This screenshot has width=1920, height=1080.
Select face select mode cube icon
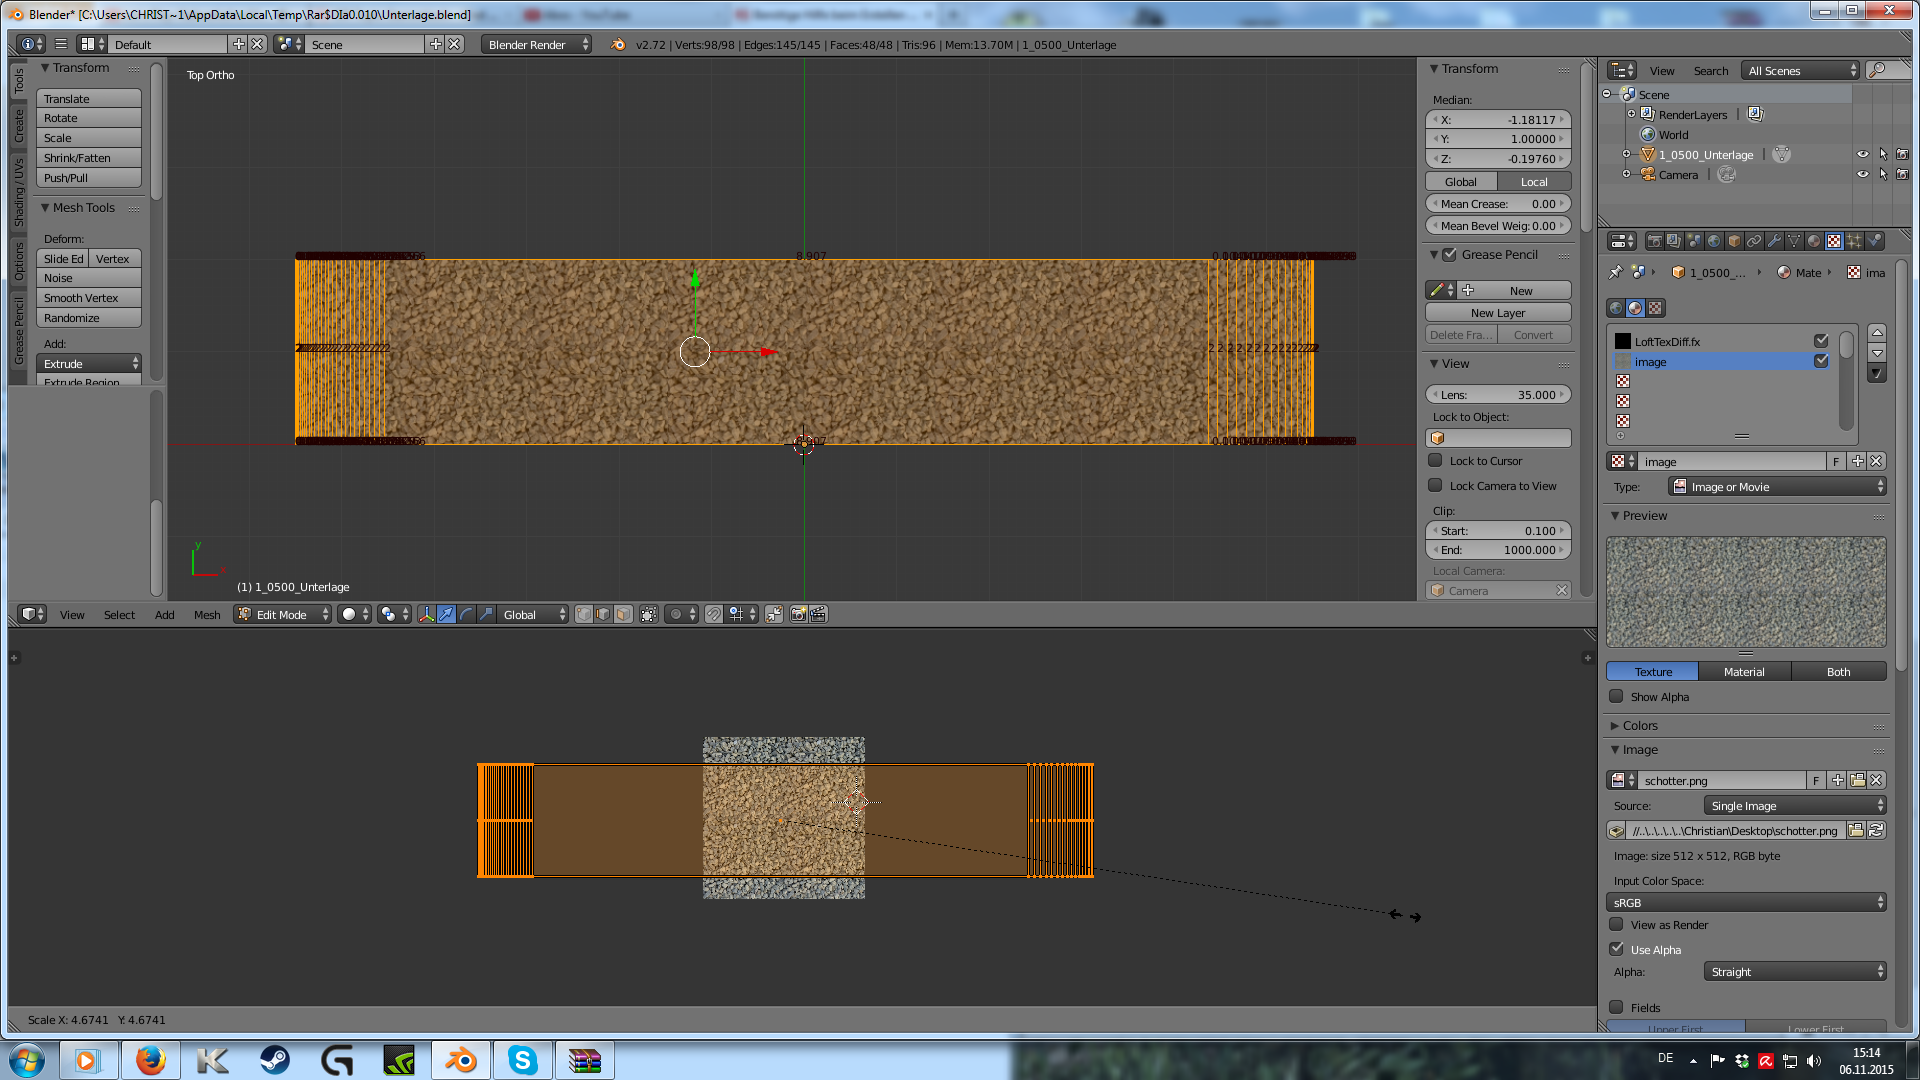[x=623, y=614]
